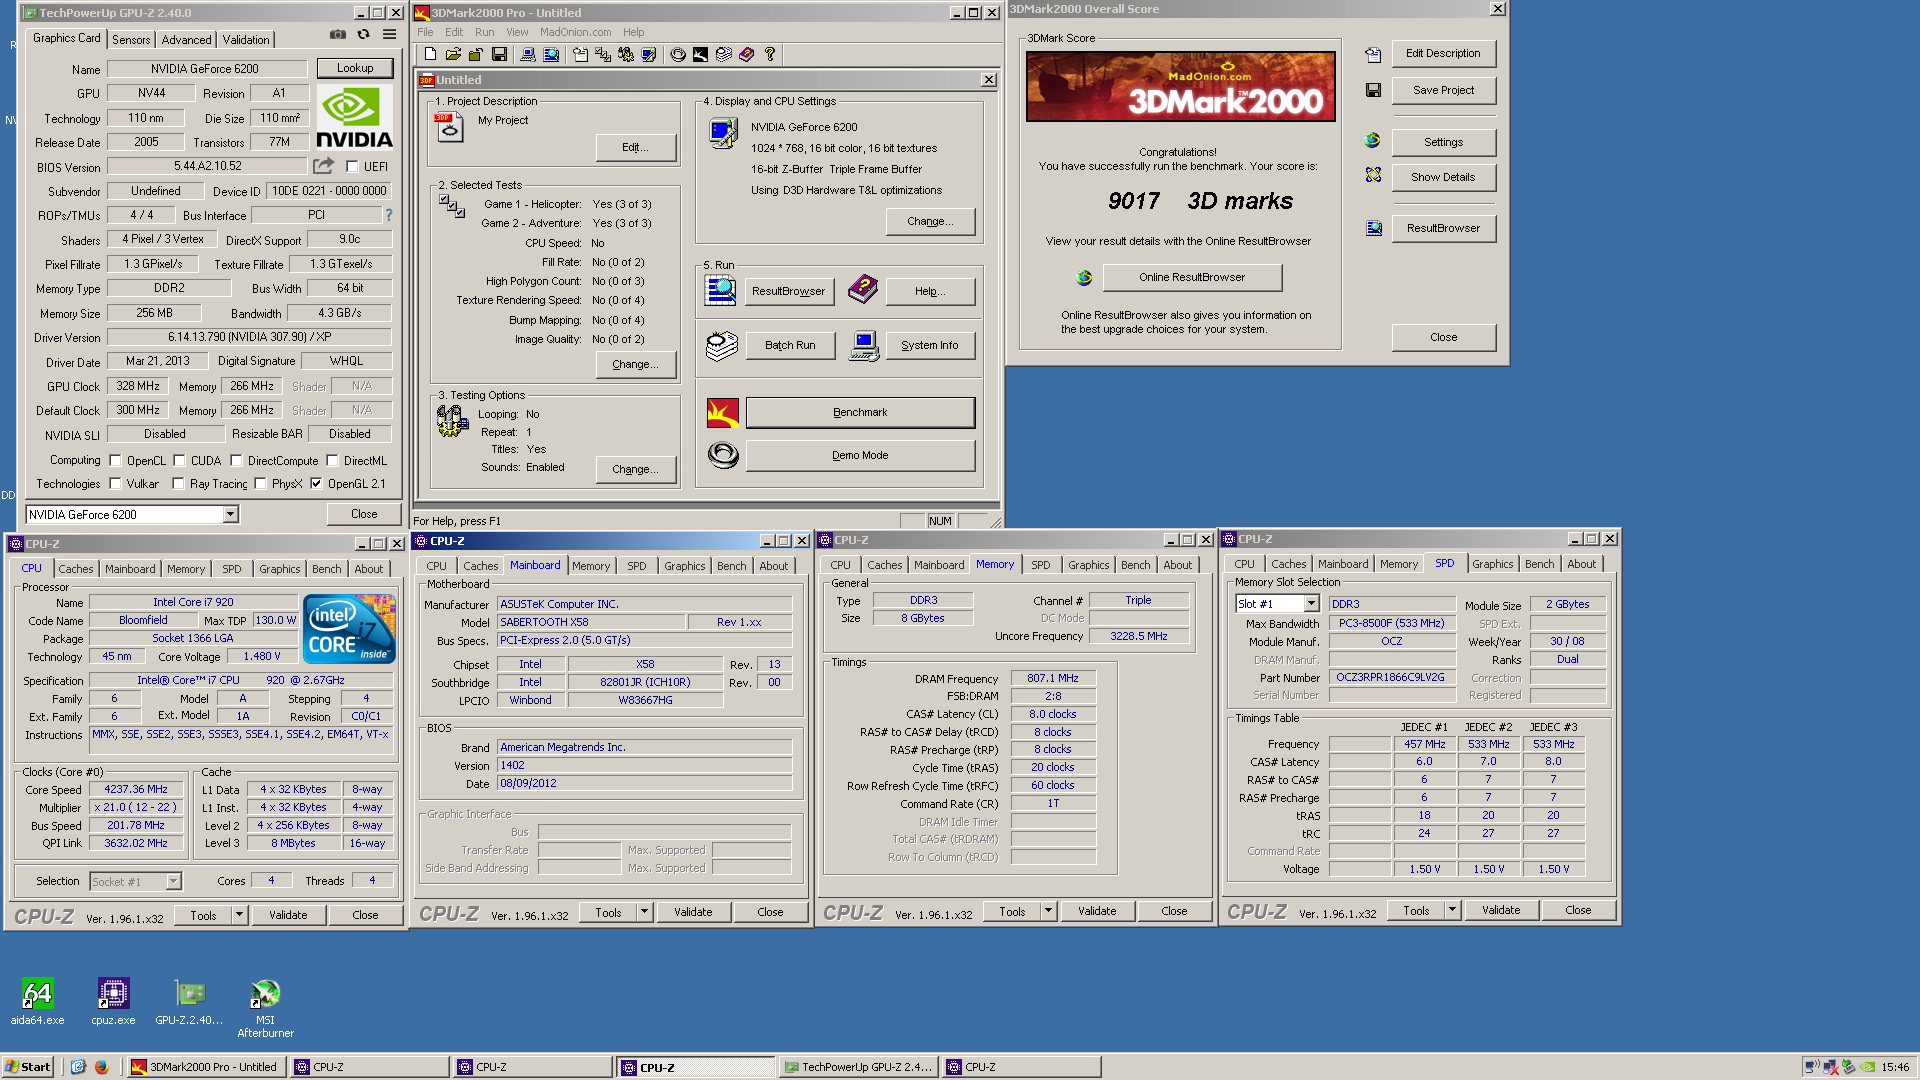Viewport: 1920px width, 1080px height.
Task: Click the ResultBrowser magnifier toolbar icon
Action: [x=551, y=55]
